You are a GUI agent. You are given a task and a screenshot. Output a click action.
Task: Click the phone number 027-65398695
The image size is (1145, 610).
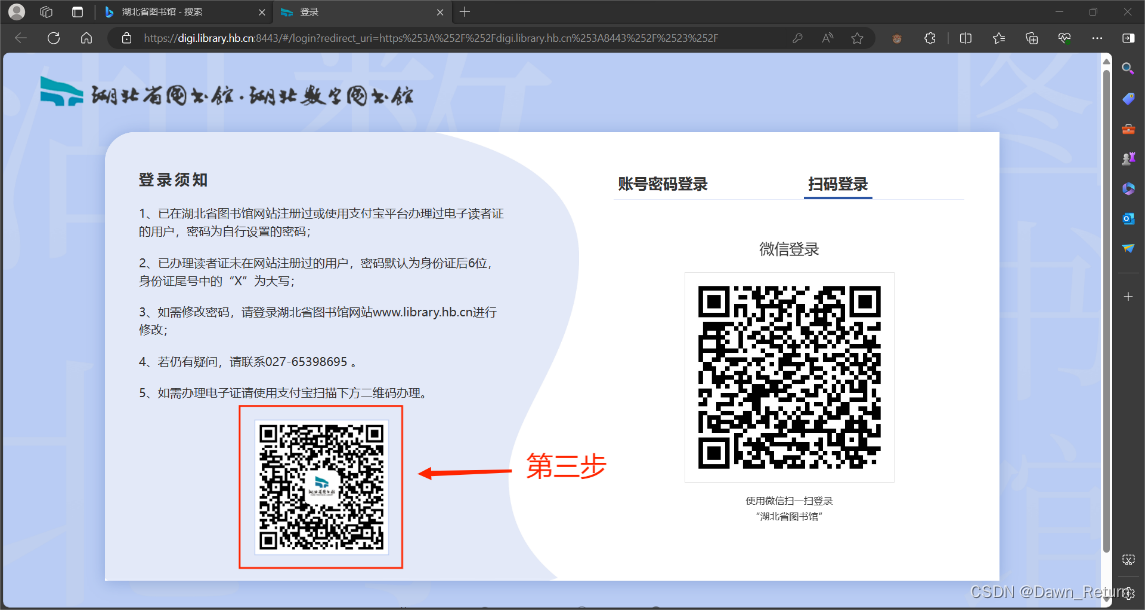pos(306,362)
